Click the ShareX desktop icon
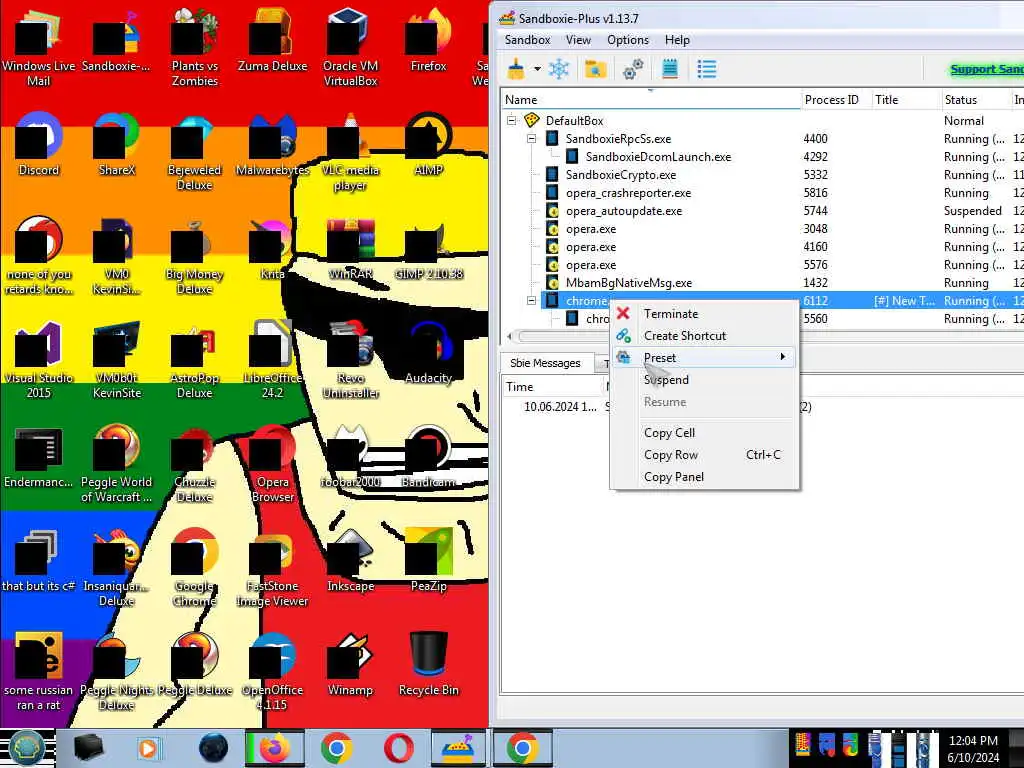This screenshot has height=768, width=1024. (116, 144)
